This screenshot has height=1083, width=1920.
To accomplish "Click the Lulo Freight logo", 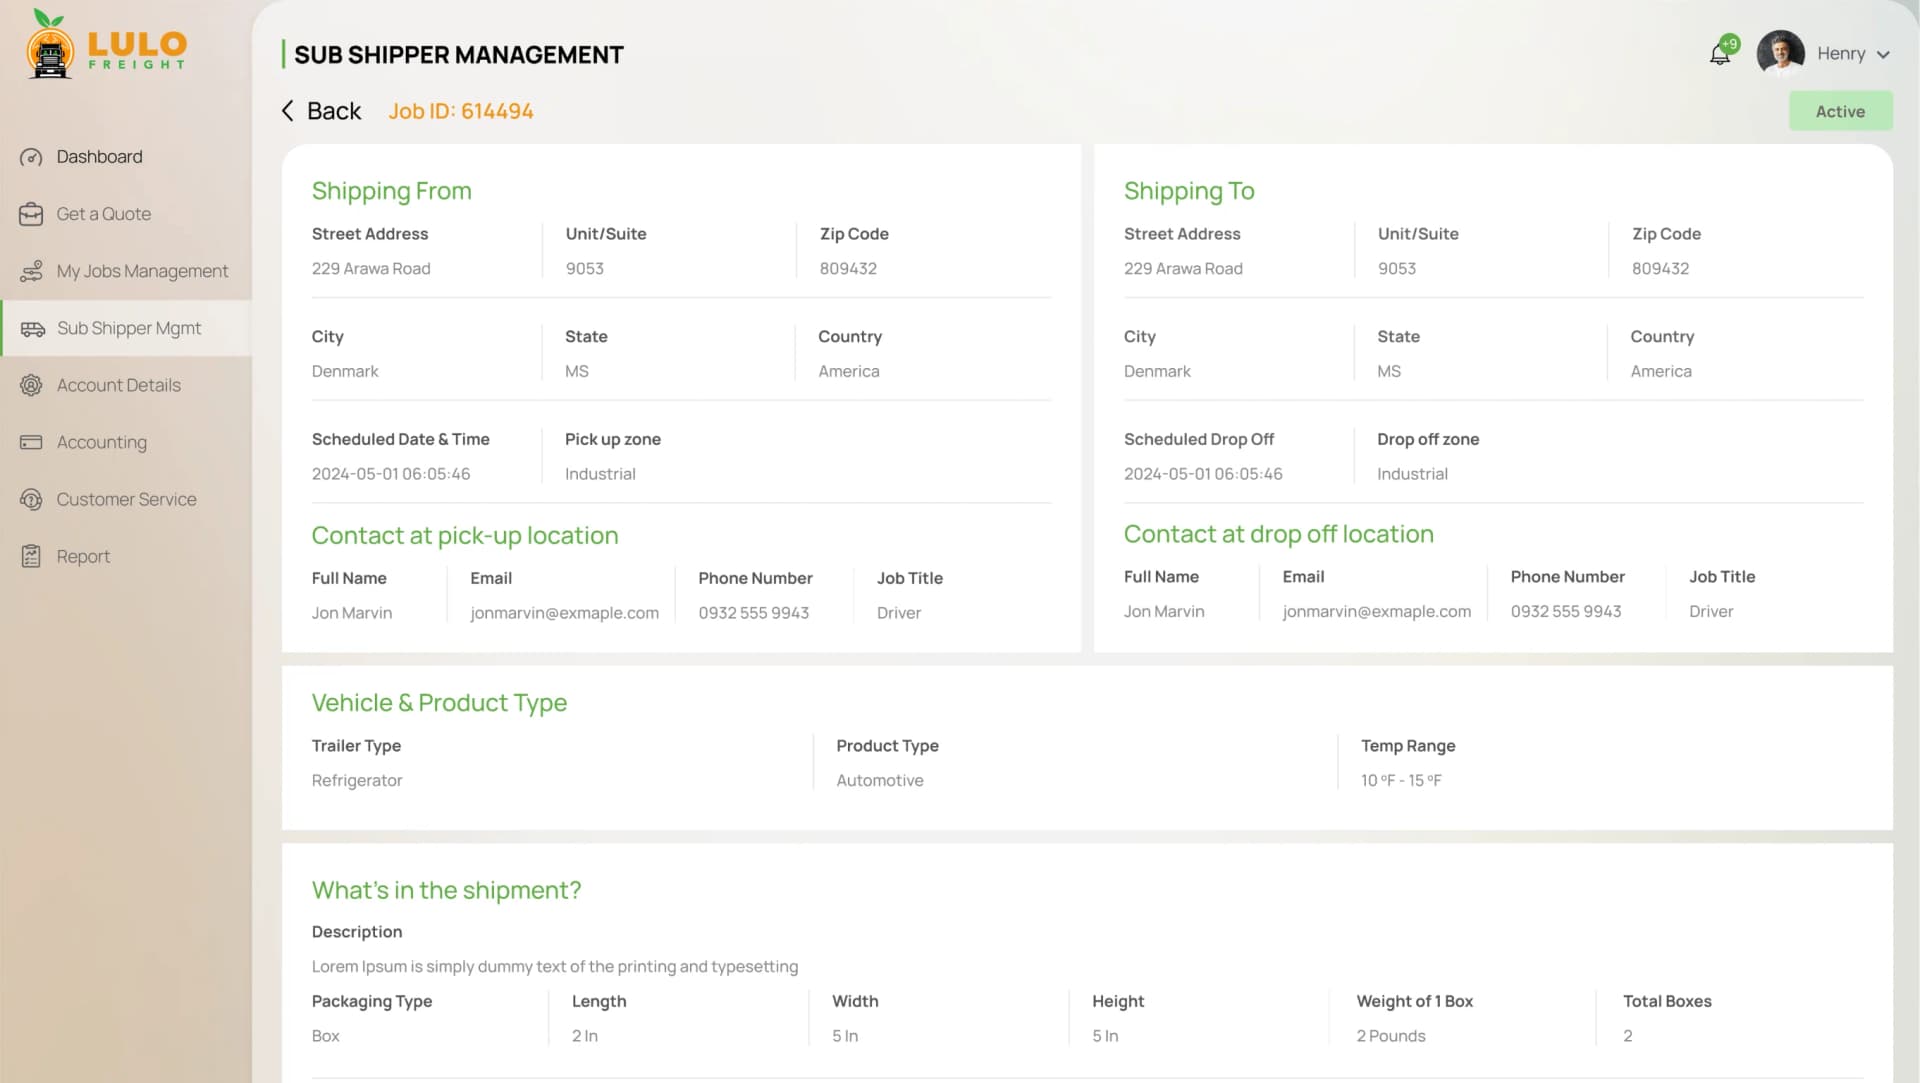I will click(106, 44).
